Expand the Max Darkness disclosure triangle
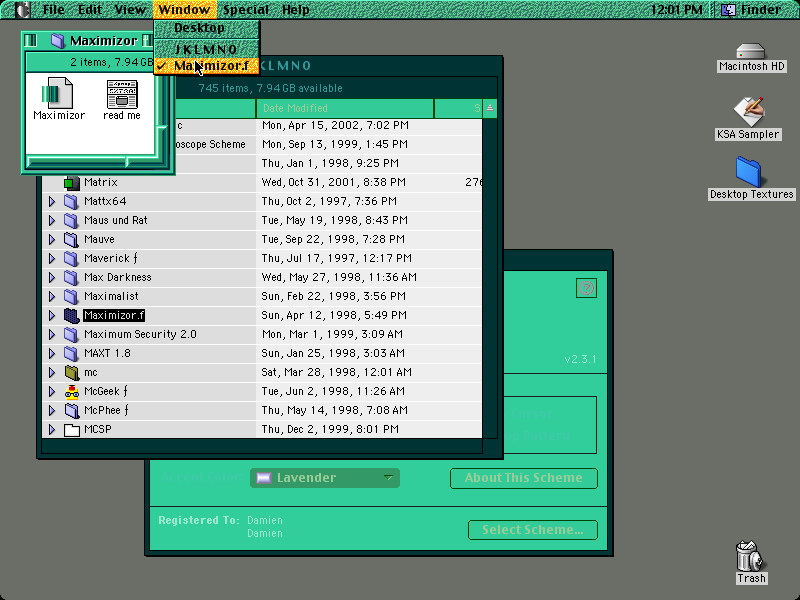Image resolution: width=800 pixels, height=600 pixels. click(x=52, y=277)
